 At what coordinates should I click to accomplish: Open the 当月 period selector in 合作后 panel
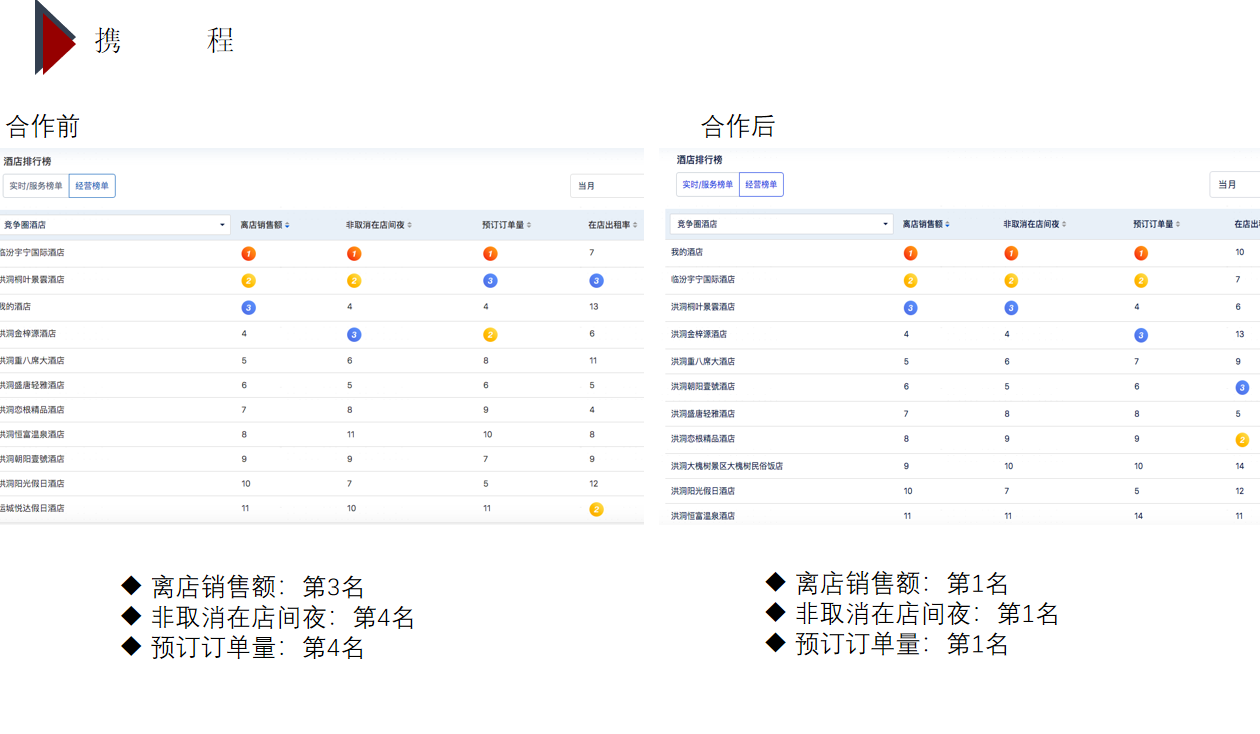coord(1234,184)
